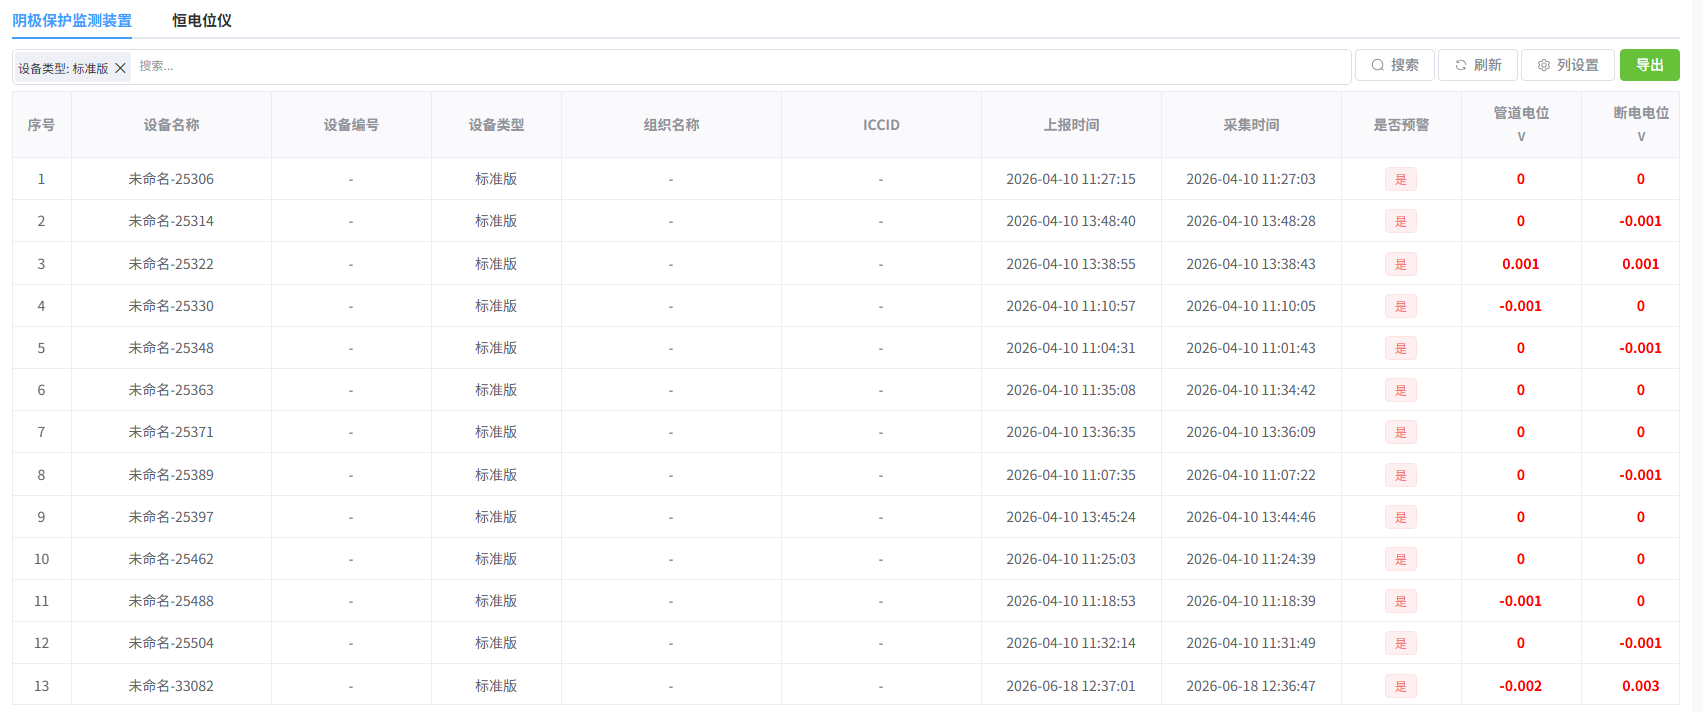This screenshot has height=712, width=1702.
Task: Select device 未命名-25306
Action: [171, 179]
